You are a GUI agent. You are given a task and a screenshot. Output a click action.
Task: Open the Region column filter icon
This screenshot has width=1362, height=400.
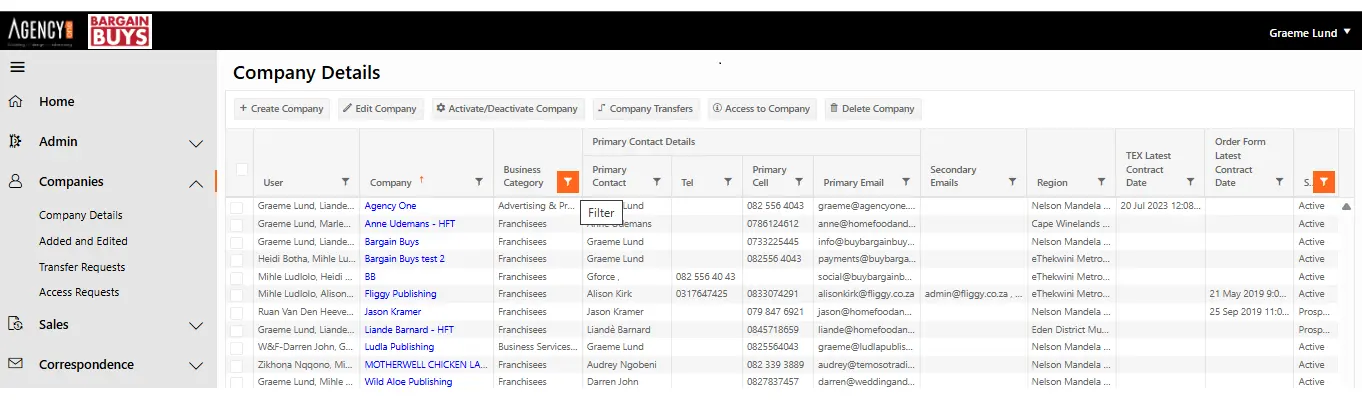[x=1101, y=182]
